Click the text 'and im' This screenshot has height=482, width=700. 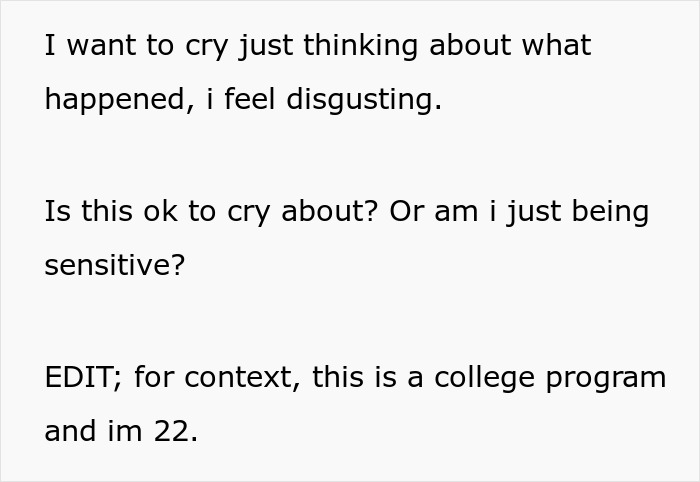click(94, 432)
